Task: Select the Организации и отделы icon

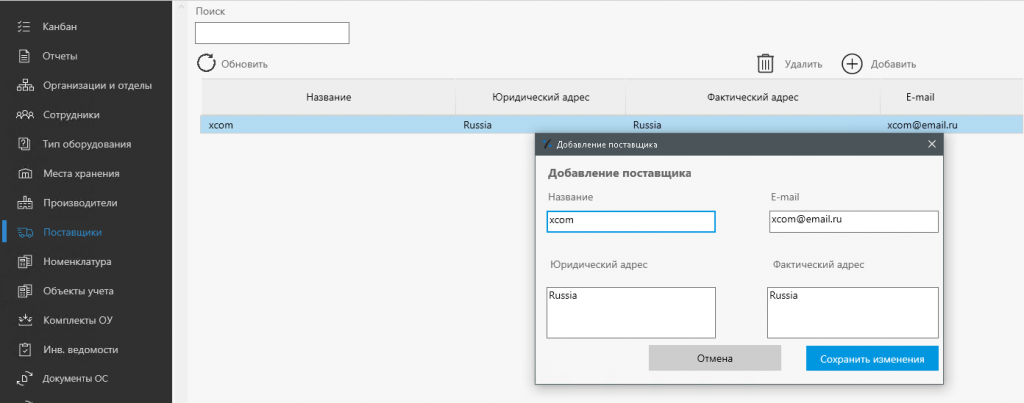Action: tap(24, 86)
